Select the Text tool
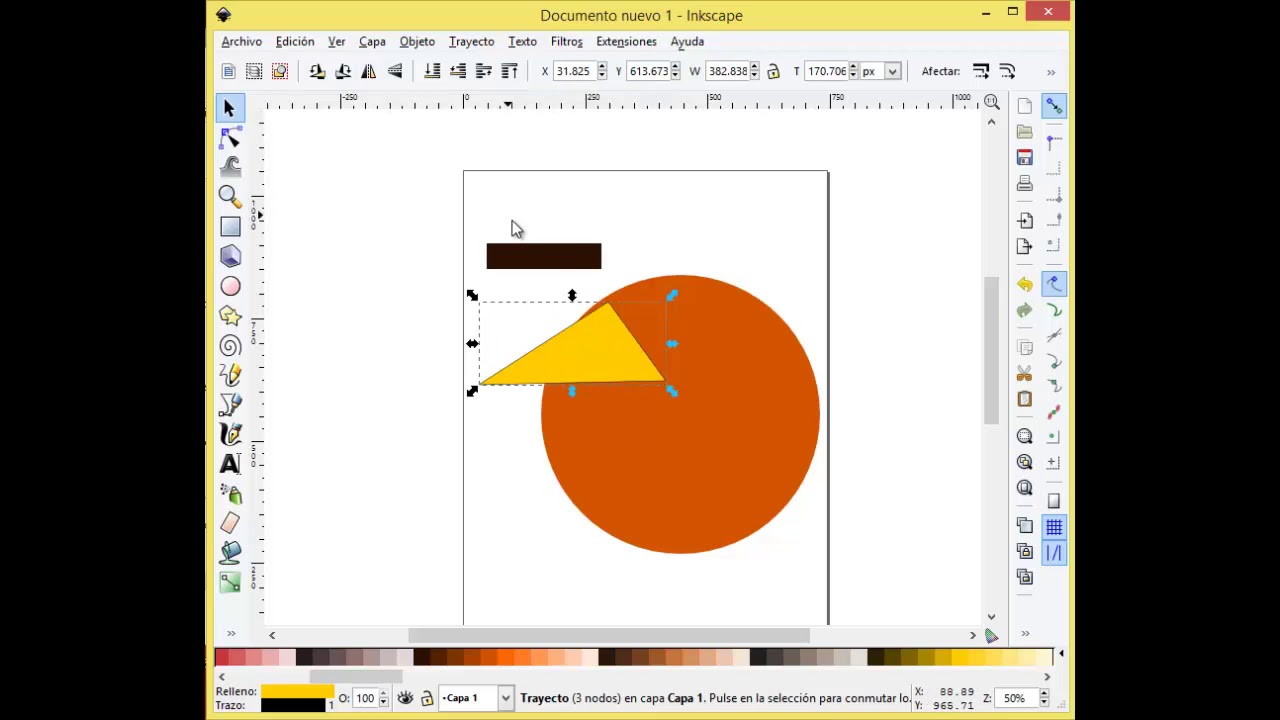The height and width of the screenshot is (720, 1280). (230, 463)
